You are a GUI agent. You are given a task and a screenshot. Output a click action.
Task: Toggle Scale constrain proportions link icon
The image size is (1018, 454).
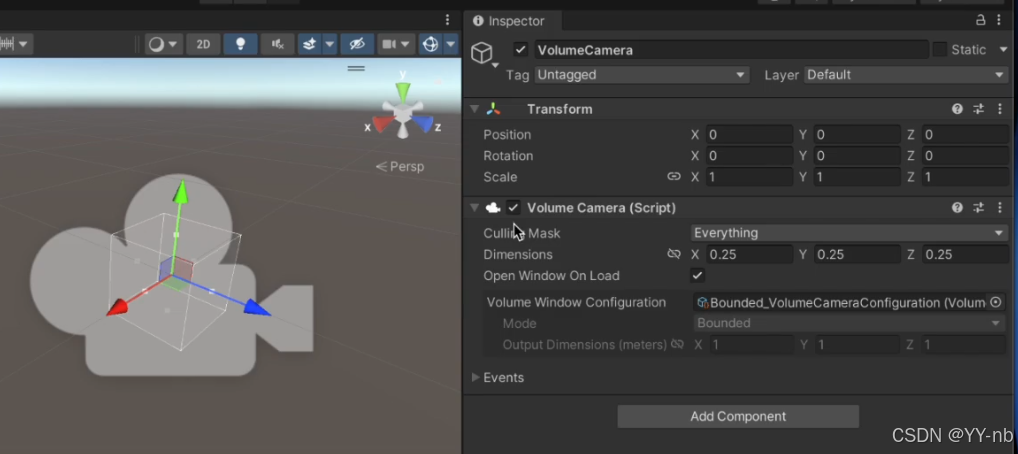(674, 177)
